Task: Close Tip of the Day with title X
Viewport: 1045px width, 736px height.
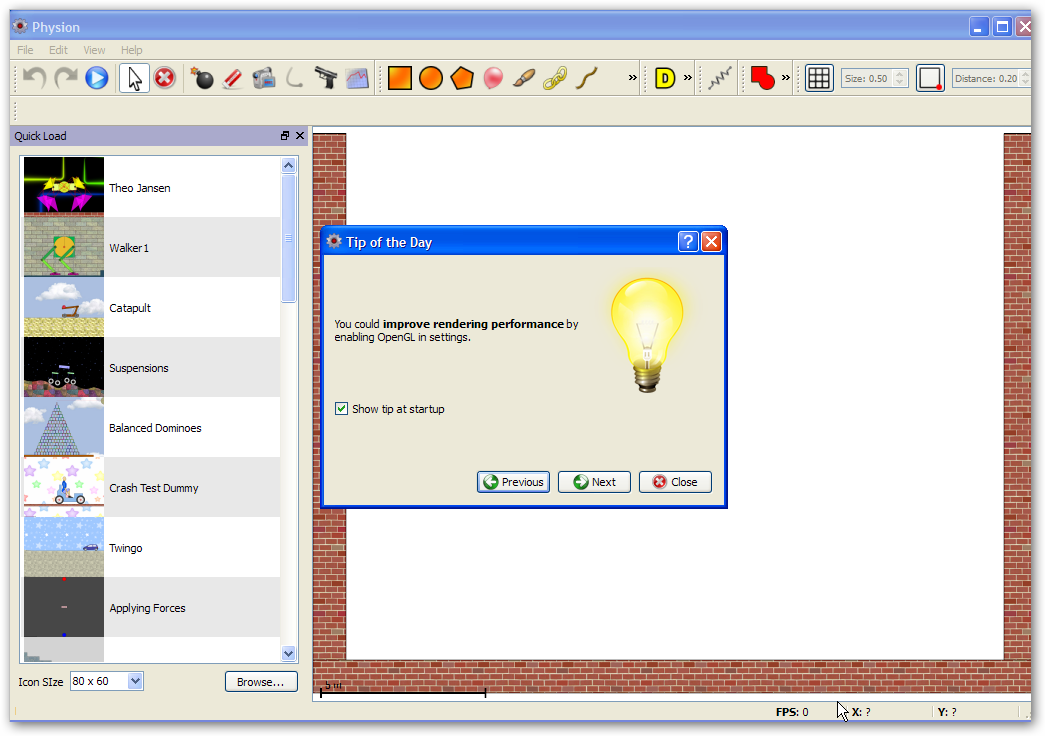Action: (712, 241)
